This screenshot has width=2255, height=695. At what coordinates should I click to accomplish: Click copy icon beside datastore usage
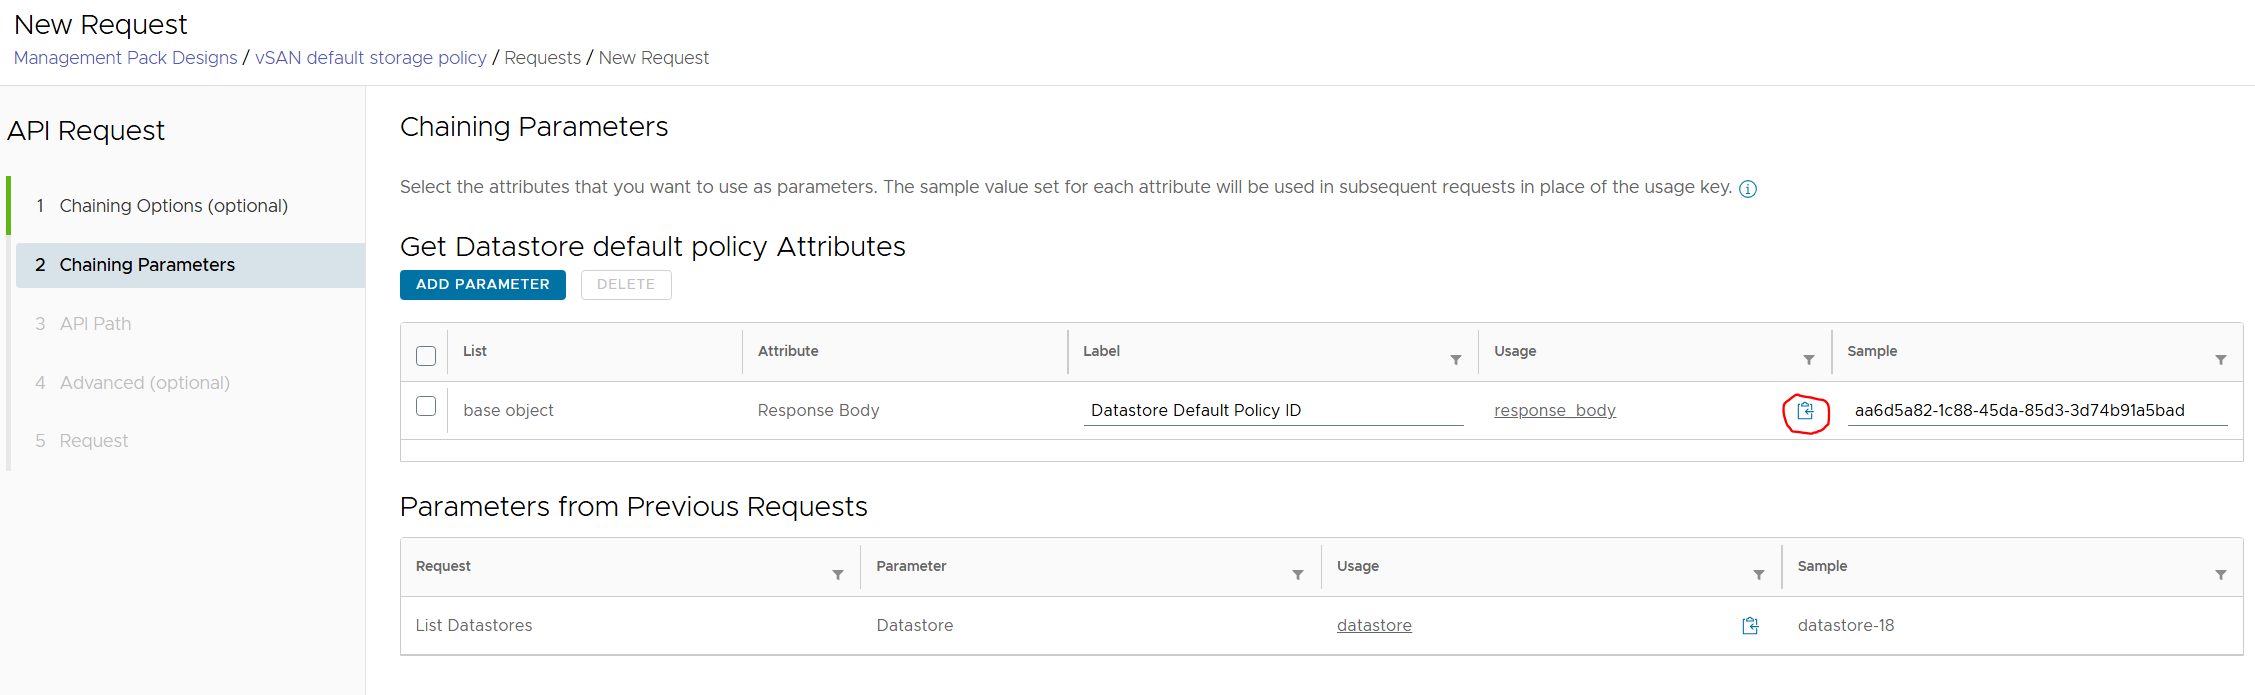[x=1750, y=626]
